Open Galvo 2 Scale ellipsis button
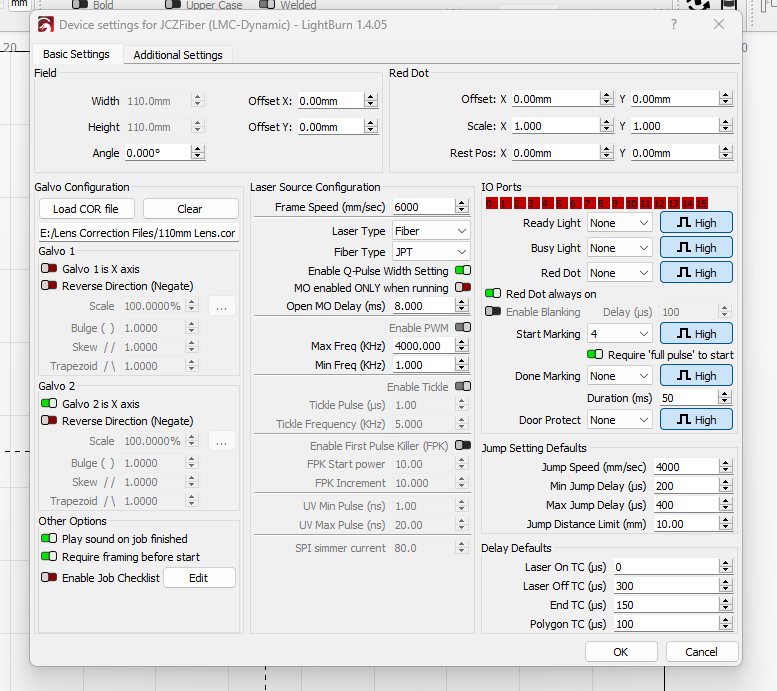777x691 pixels. pyautogui.click(x=222, y=441)
